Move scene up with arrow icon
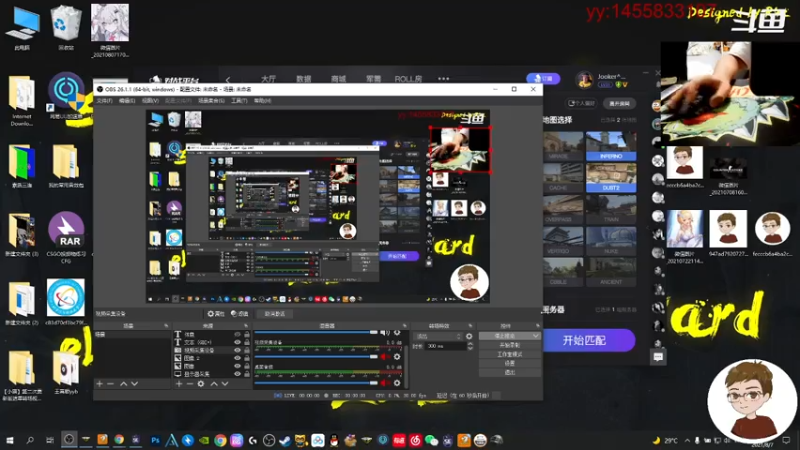The height and width of the screenshot is (450, 800). point(123,384)
